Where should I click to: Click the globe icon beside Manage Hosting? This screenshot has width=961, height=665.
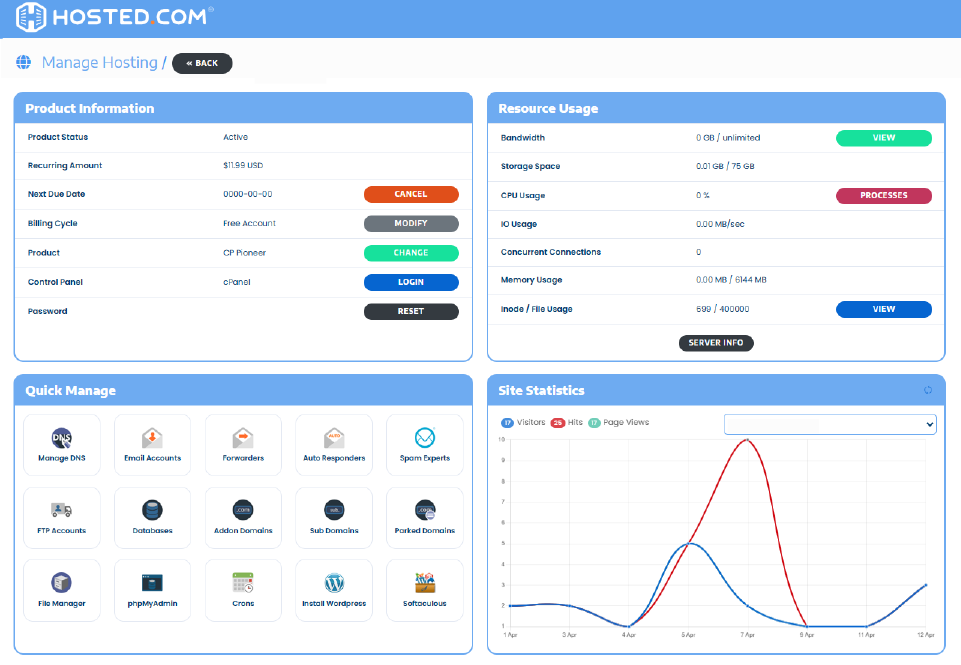click(x=23, y=62)
